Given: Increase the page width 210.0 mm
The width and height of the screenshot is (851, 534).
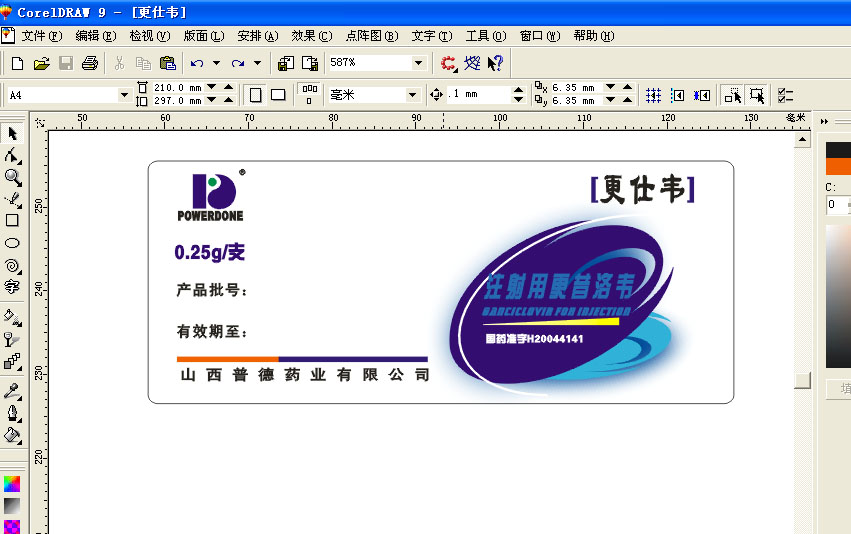Looking at the screenshot, I should tap(229, 87).
